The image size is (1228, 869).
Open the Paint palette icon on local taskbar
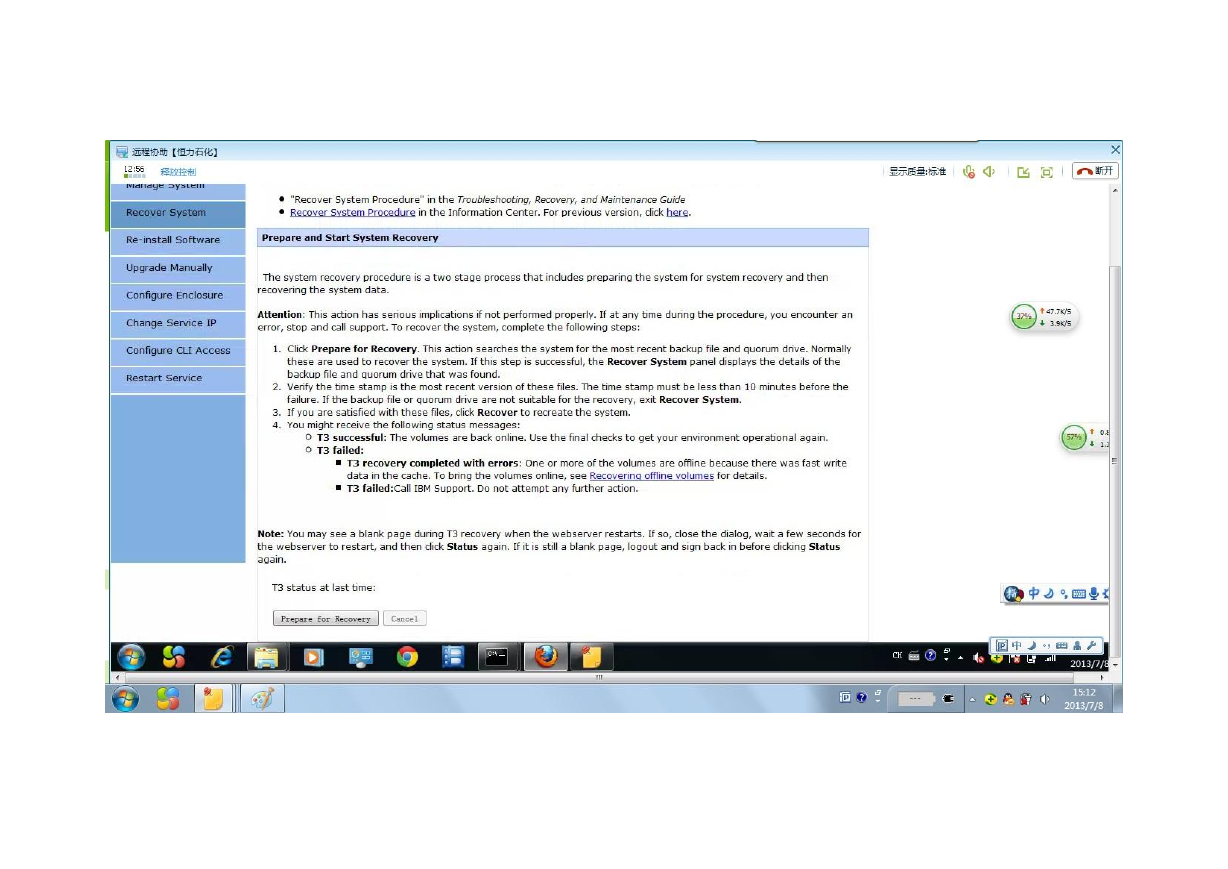tap(263, 699)
